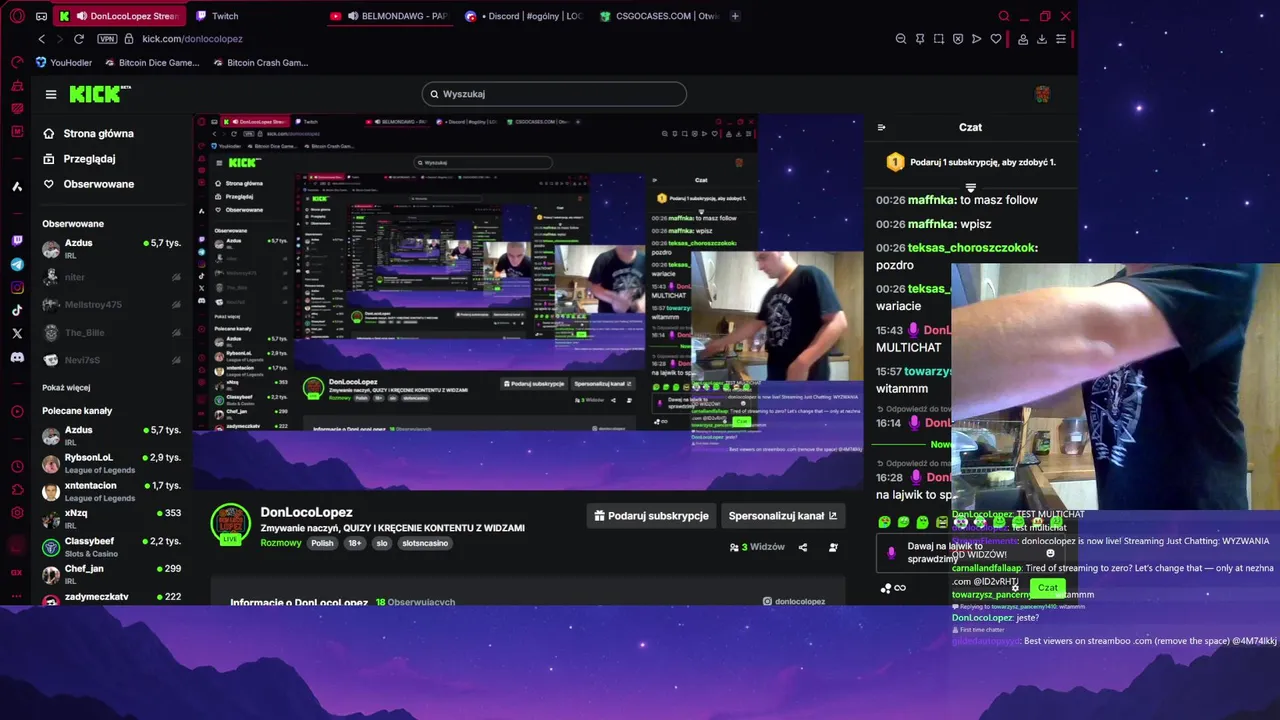The height and width of the screenshot is (720, 1280).
Task: Add page to bookmarks with heart icon
Action: click(x=996, y=39)
